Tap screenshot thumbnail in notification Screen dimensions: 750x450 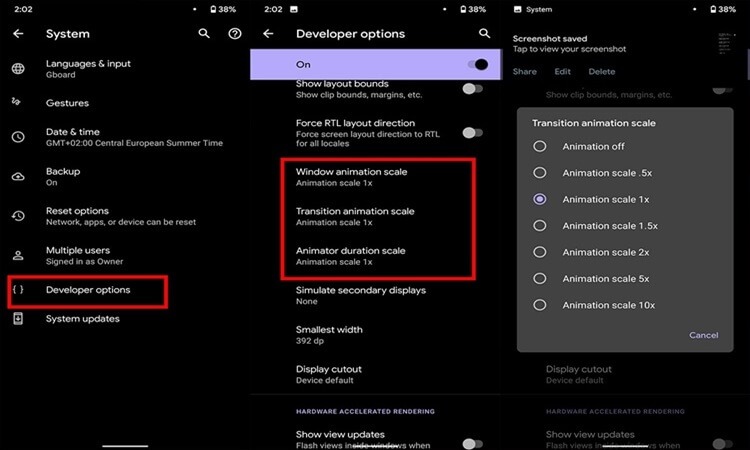pos(726,44)
